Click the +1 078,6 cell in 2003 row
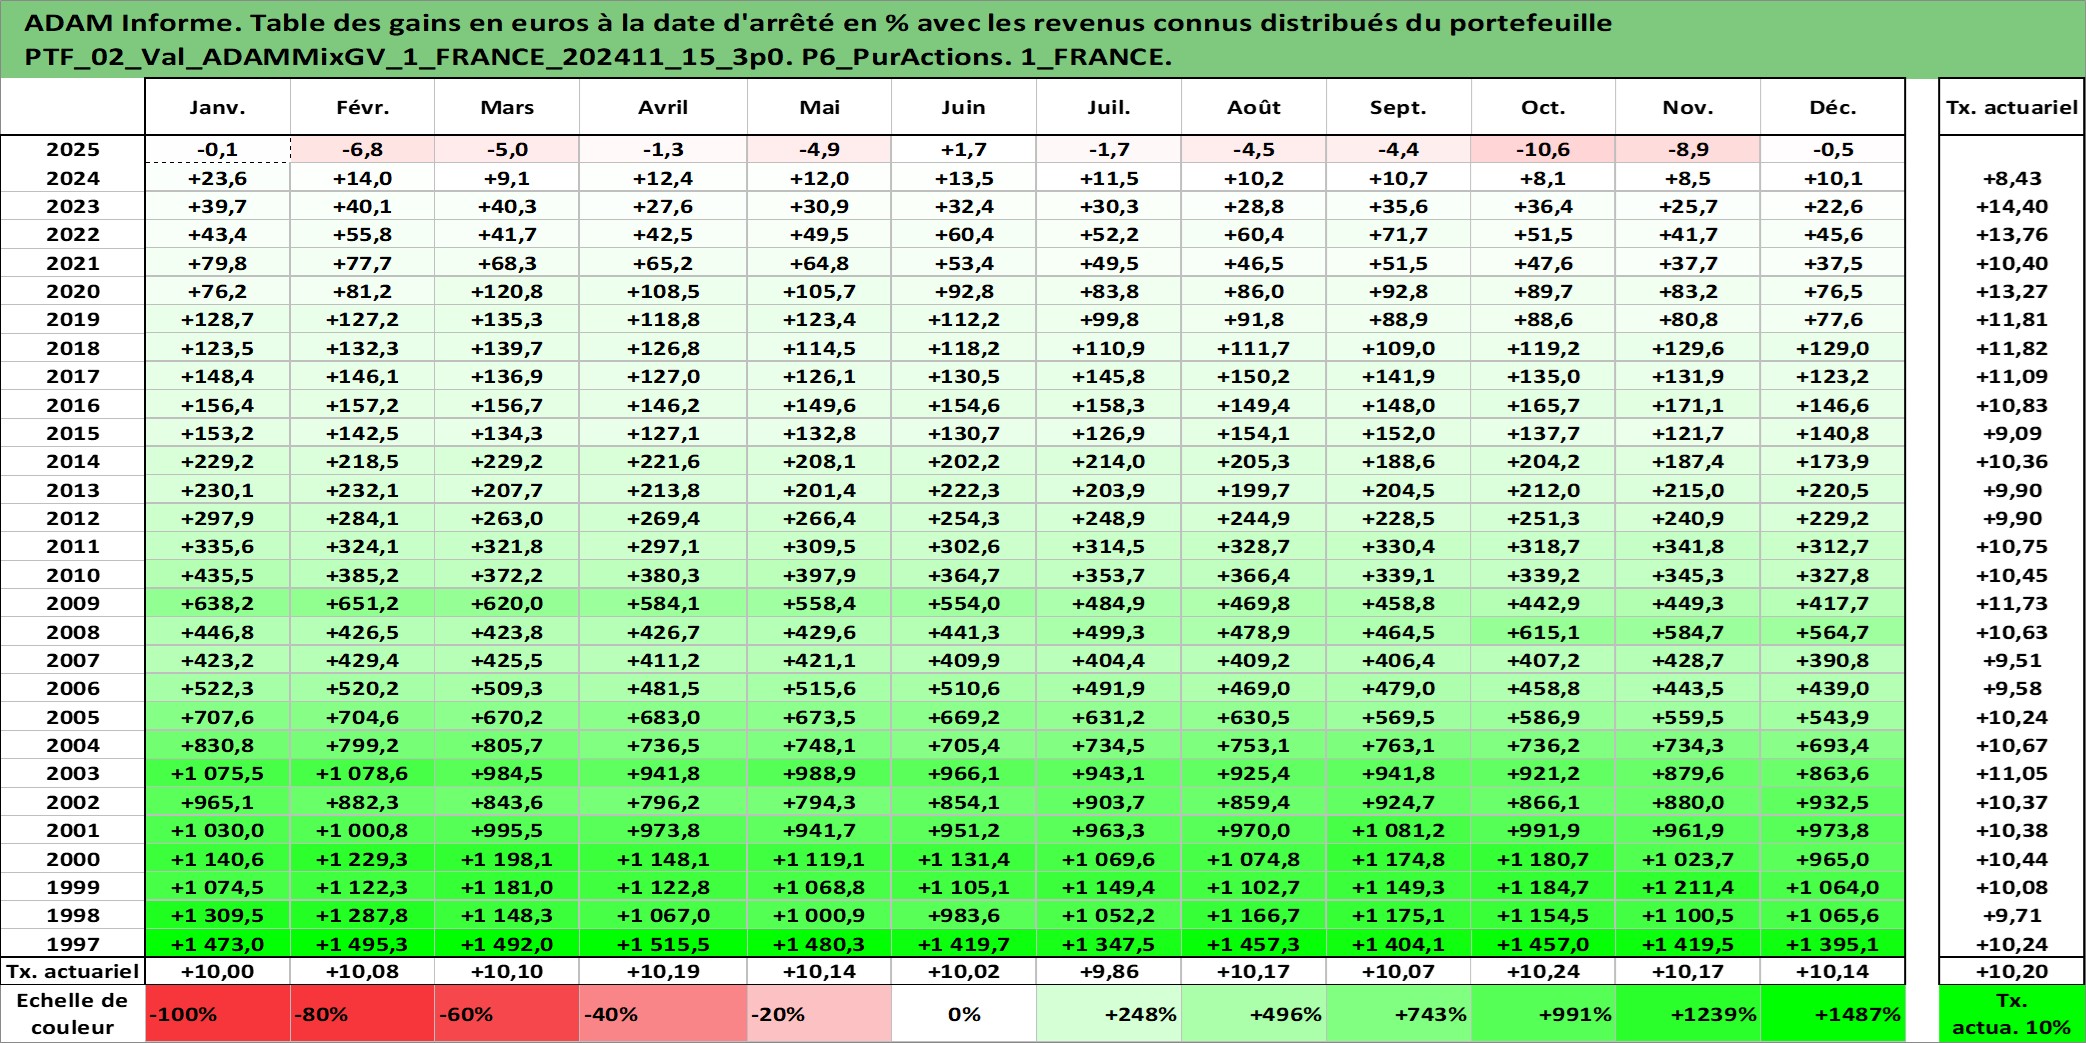Viewport: 2086px width, 1043px height. [x=362, y=773]
